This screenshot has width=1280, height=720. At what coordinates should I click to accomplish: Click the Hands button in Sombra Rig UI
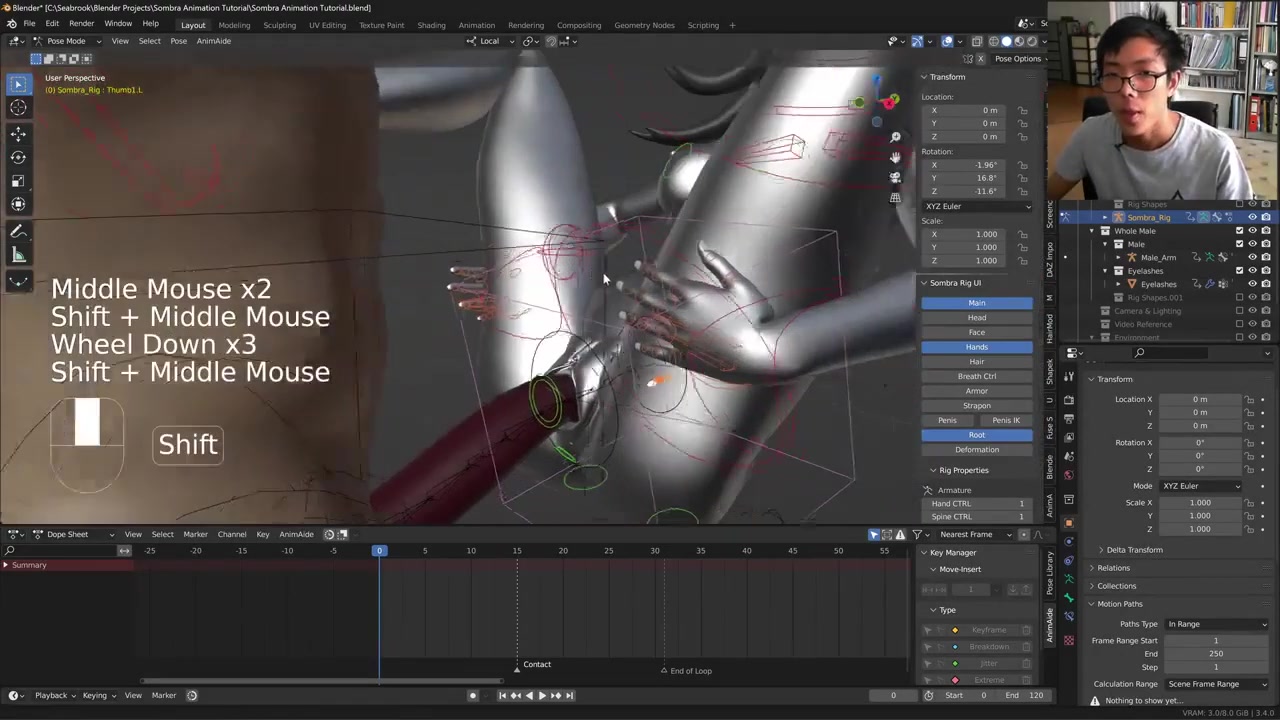[x=976, y=347]
